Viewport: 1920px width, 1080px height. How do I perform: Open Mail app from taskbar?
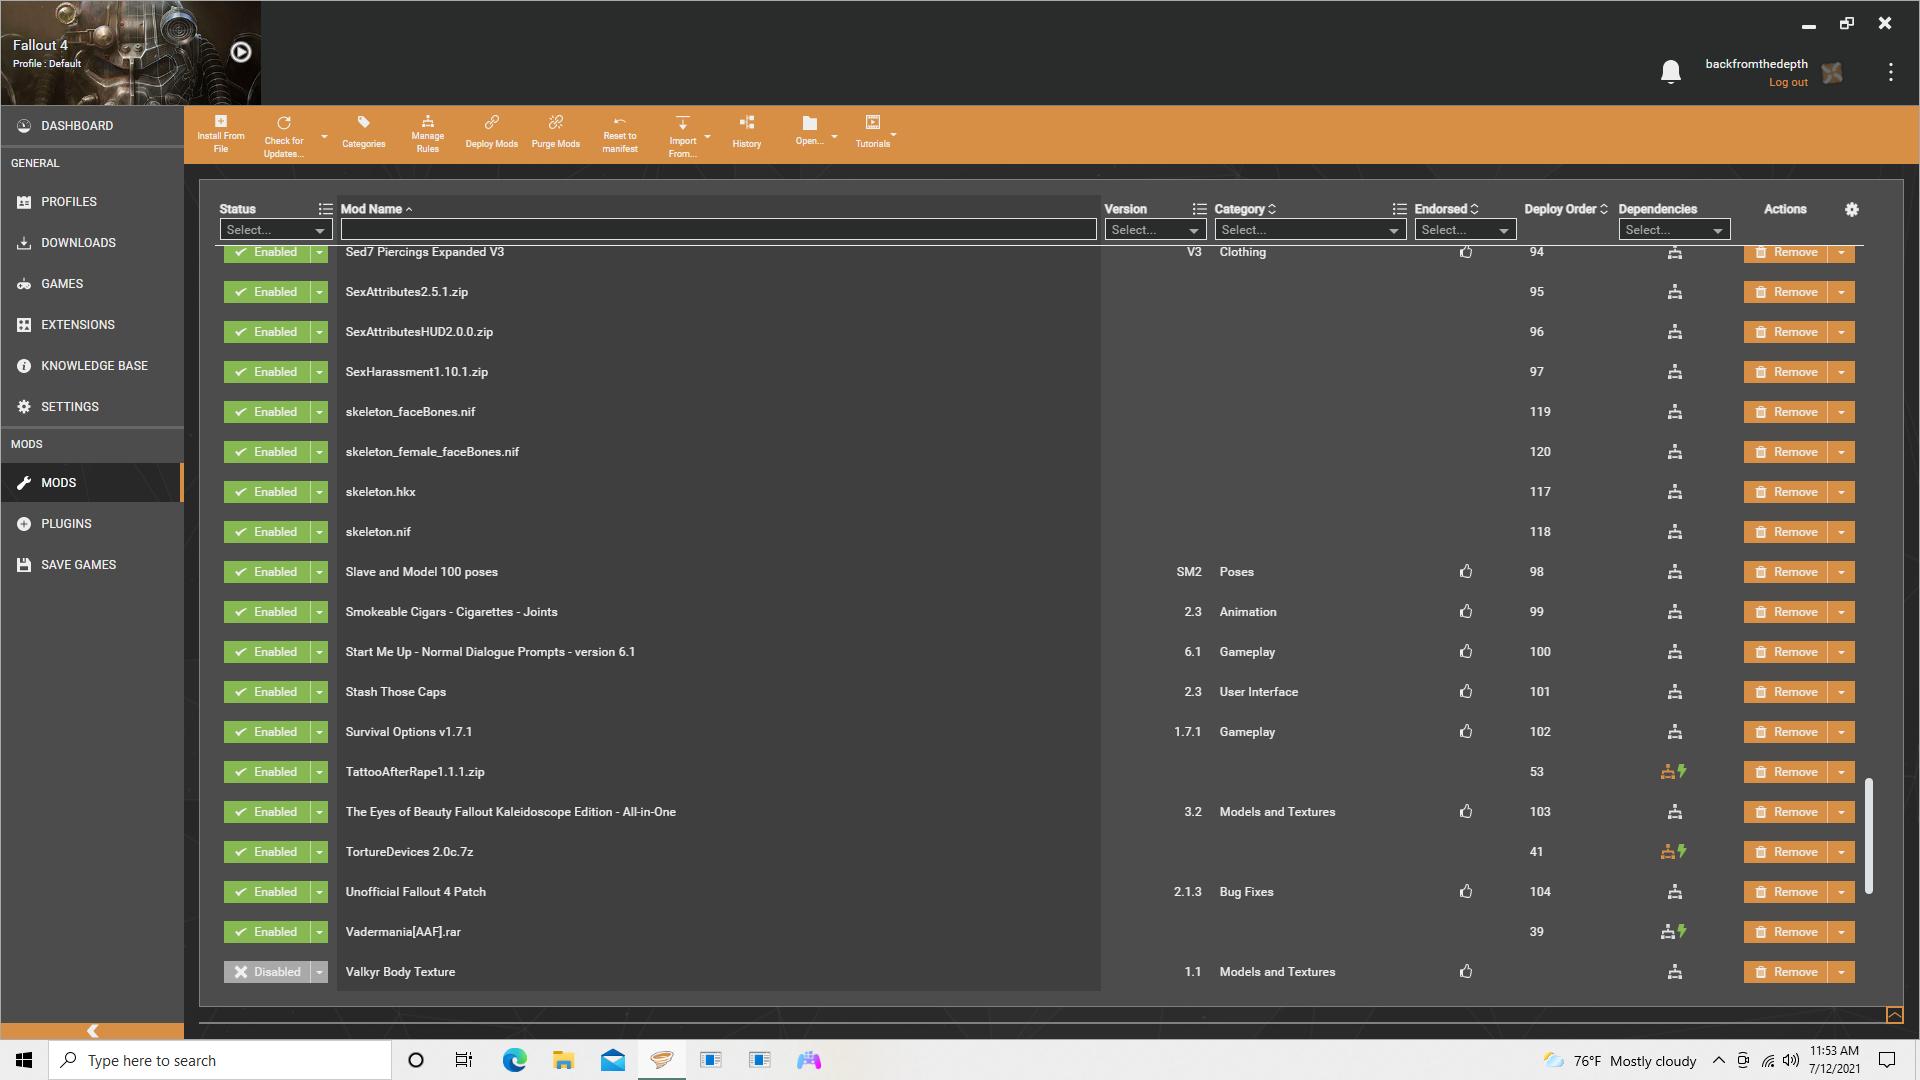coord(613,1060)
